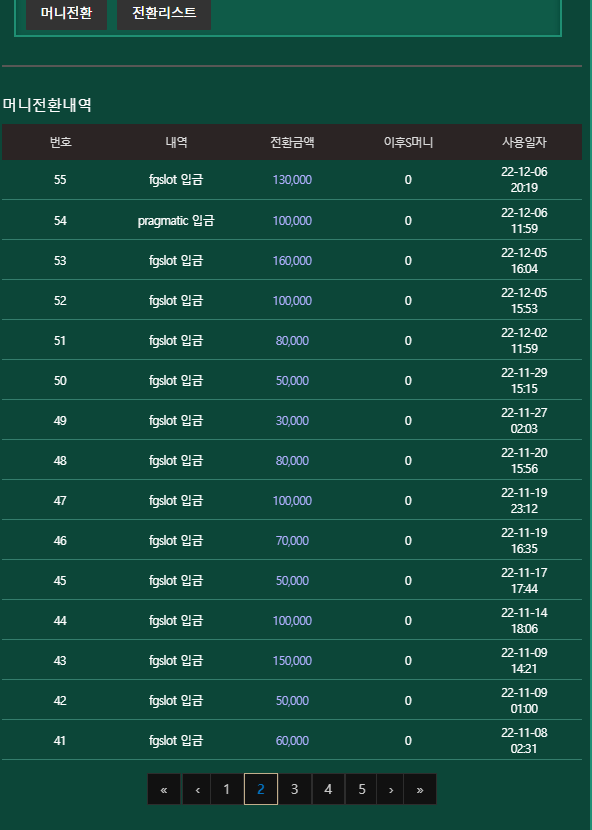This screenshot has height=830, width=592.
Task: Click the 160,000 amount in row 53
Action: (292, 260)
